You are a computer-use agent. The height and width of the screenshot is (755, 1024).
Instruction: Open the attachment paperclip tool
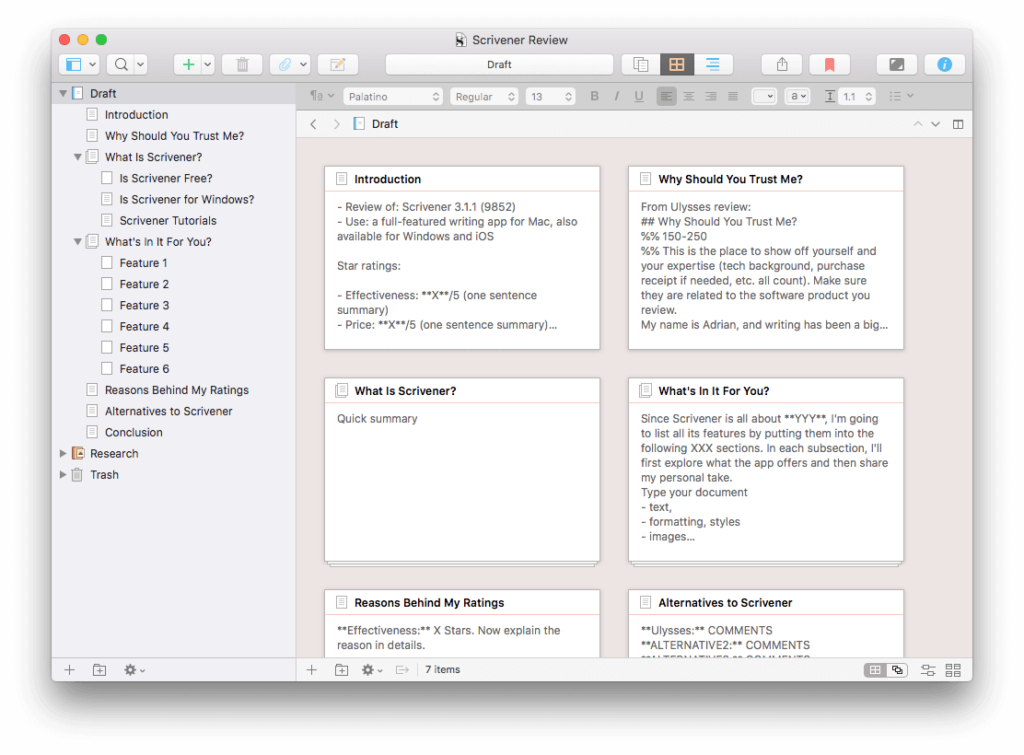point(285,65)
